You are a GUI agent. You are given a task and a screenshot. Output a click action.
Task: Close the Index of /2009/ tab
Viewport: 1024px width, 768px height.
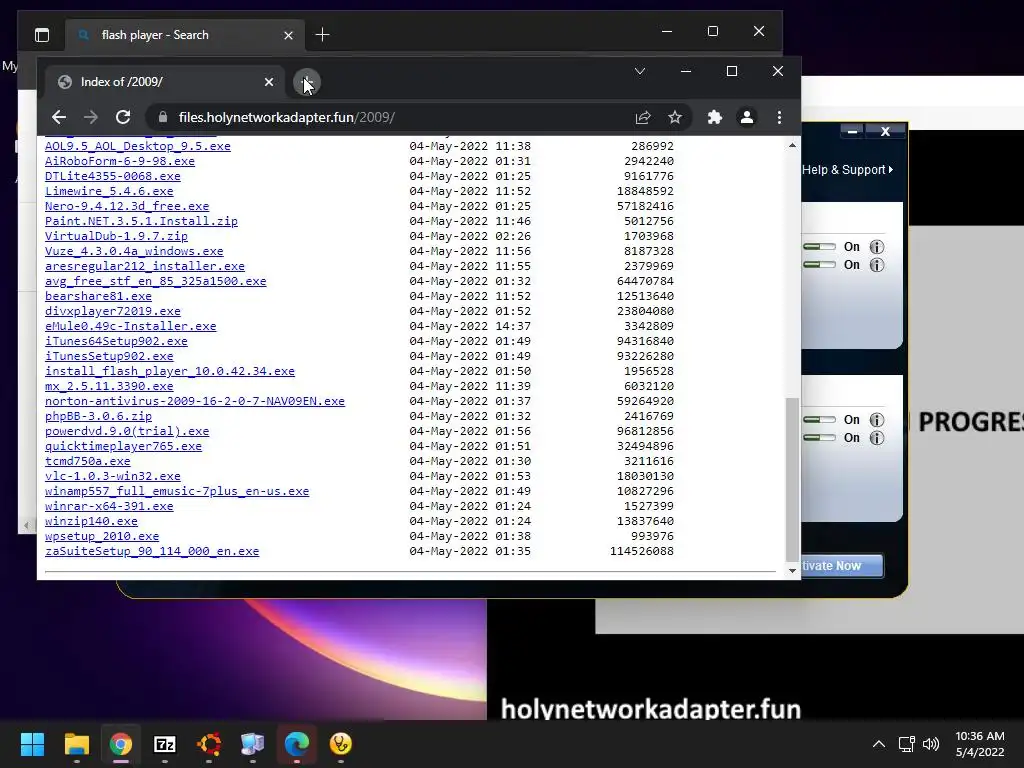(269, 82)
